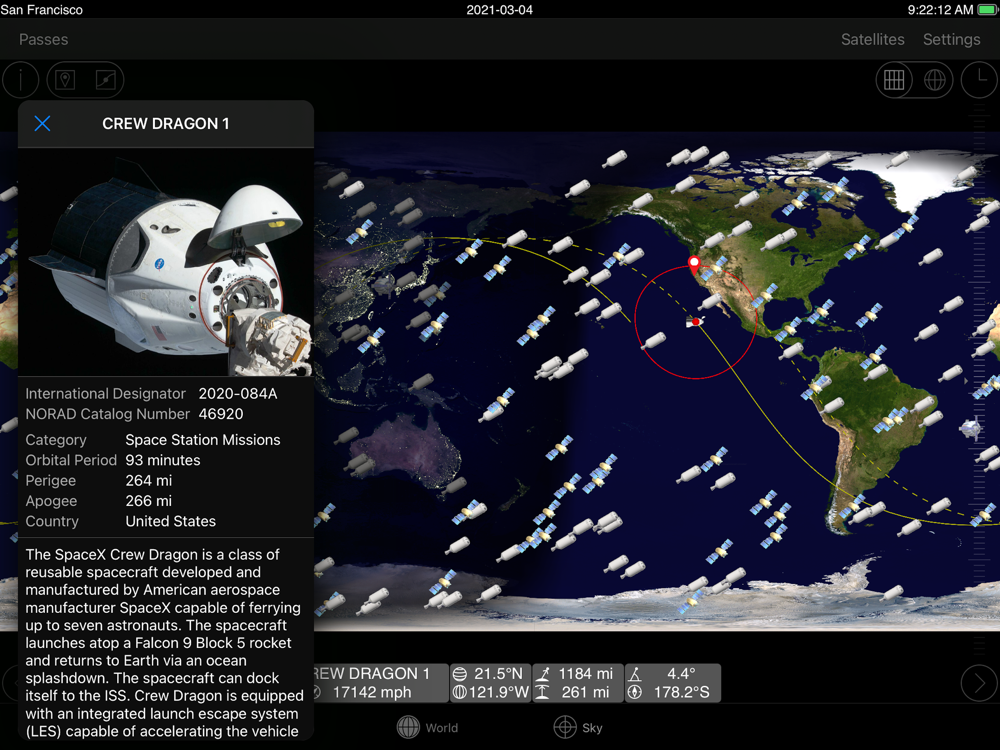Tap the orbit track-satellite icon
The image size is (1000, 750).
pyautogui.click(x=105, y=80)
